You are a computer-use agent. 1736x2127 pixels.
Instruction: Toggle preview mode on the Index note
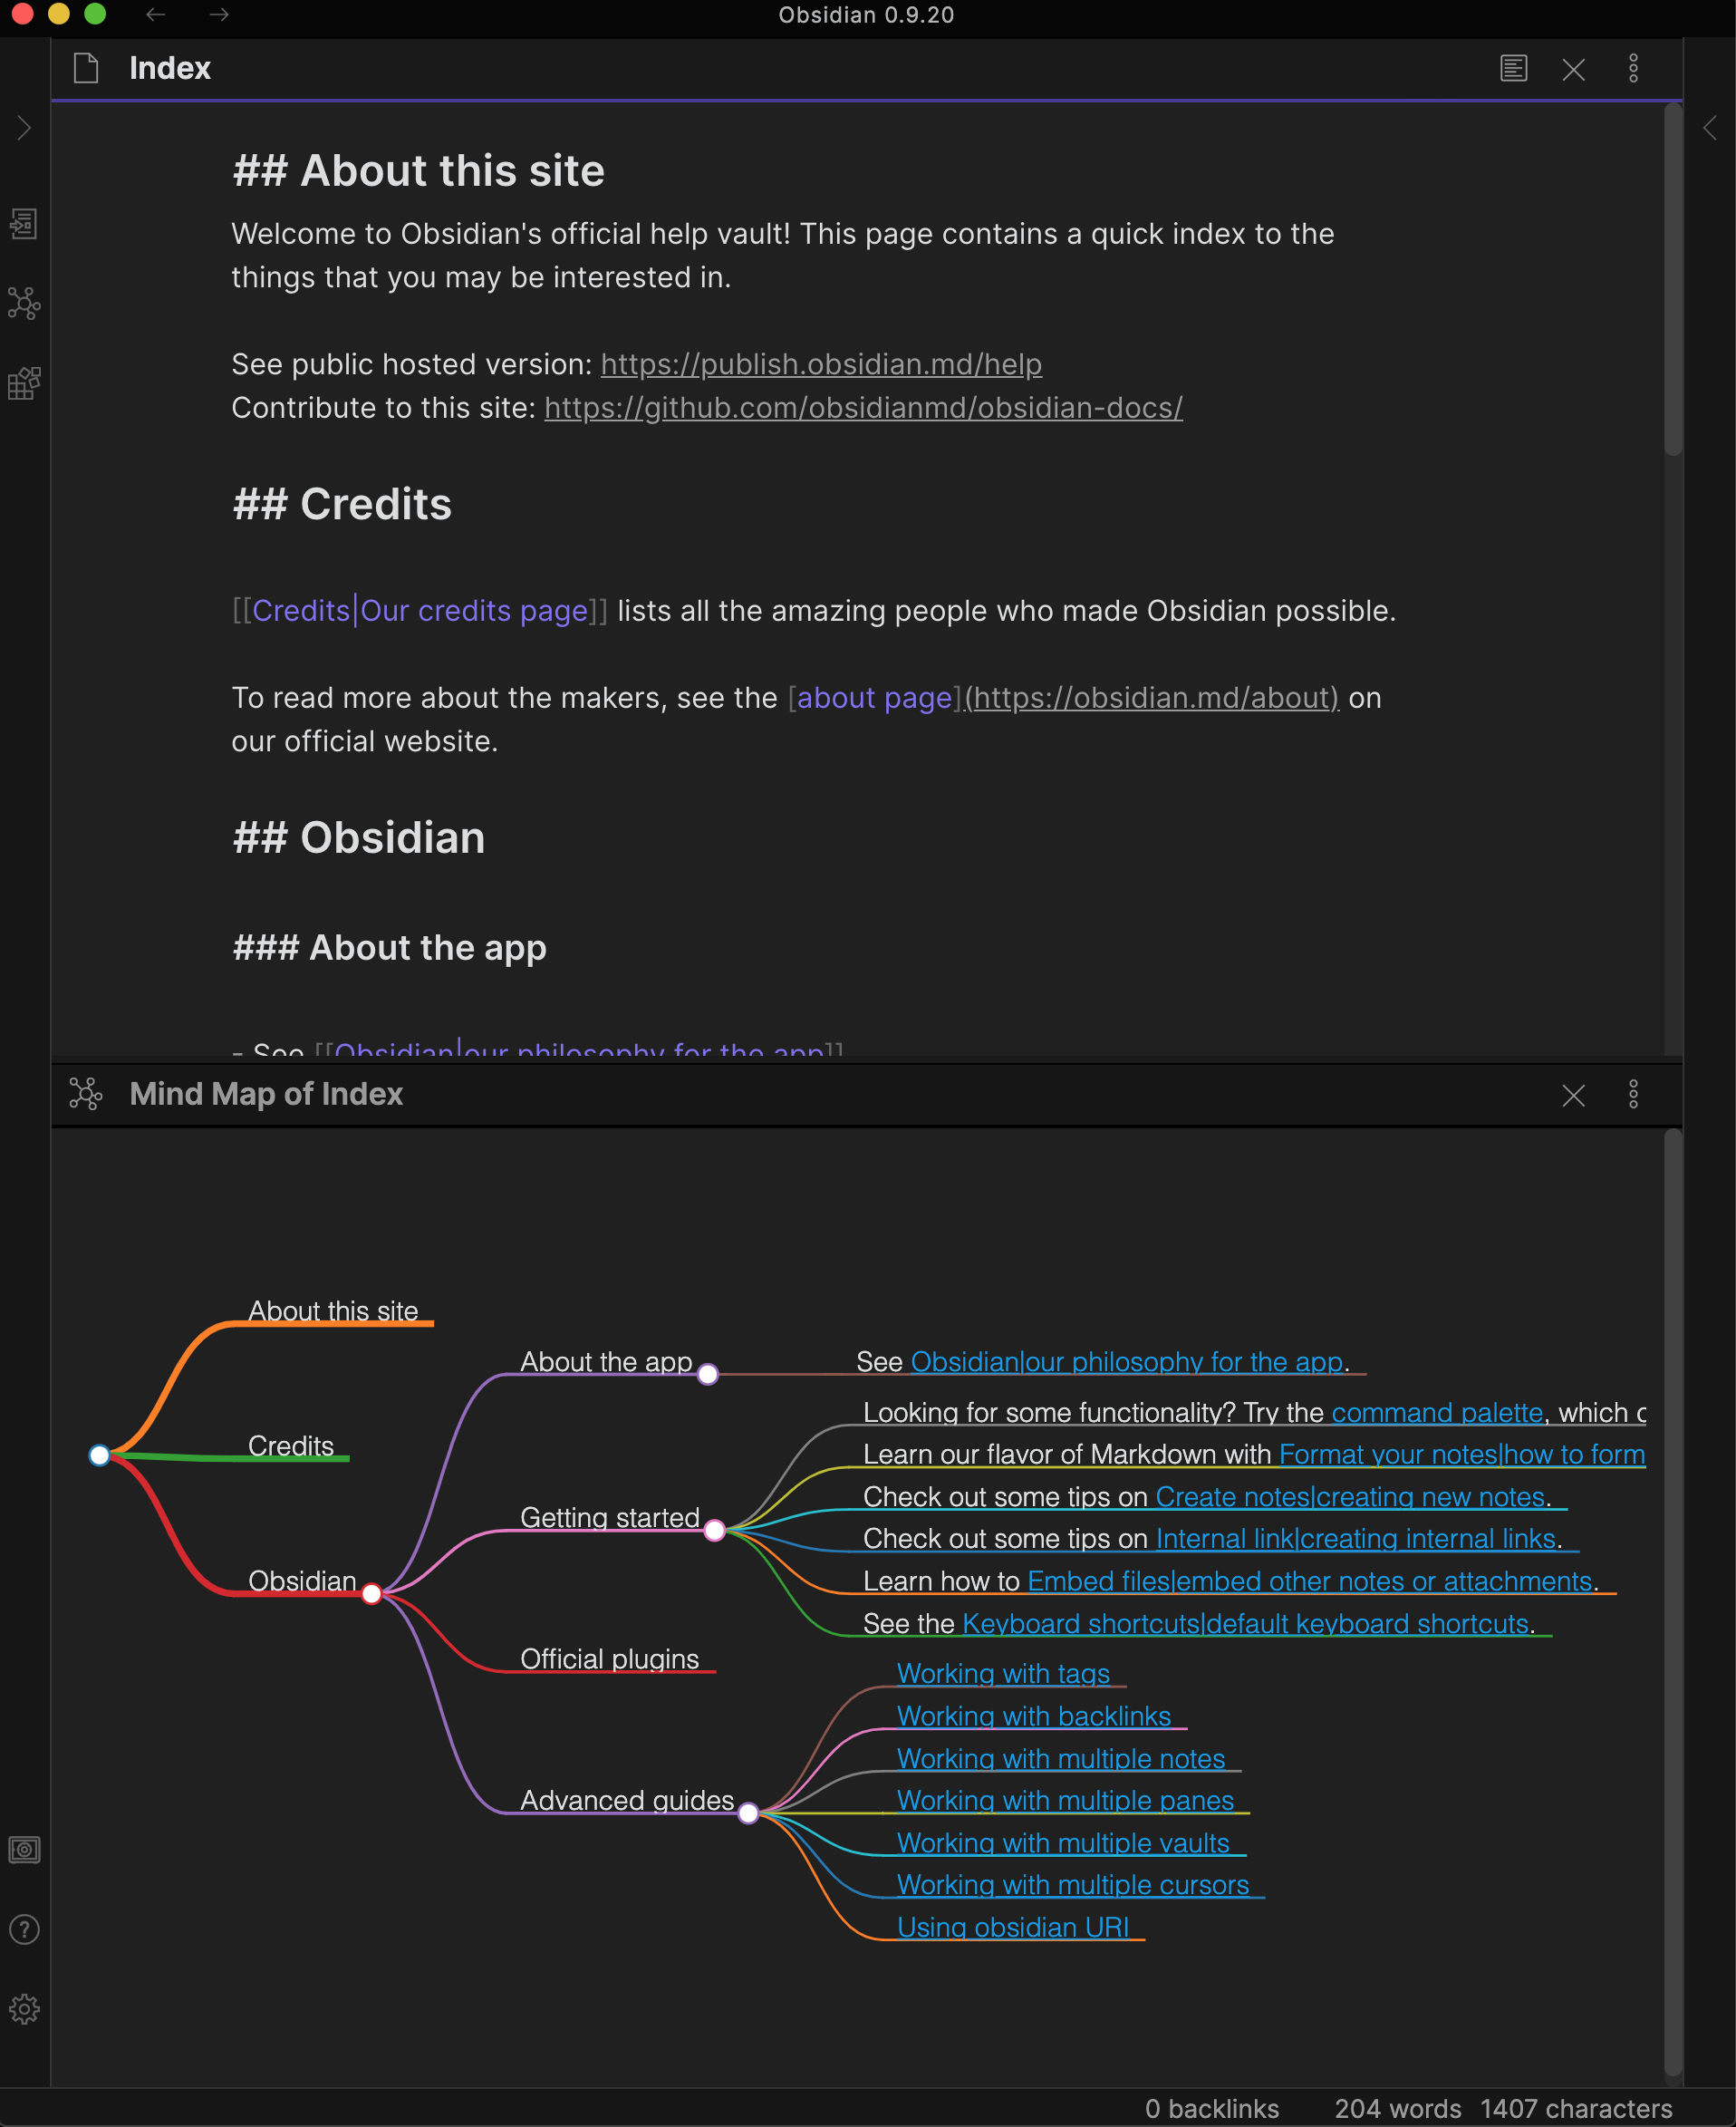tap(1513, 68)
